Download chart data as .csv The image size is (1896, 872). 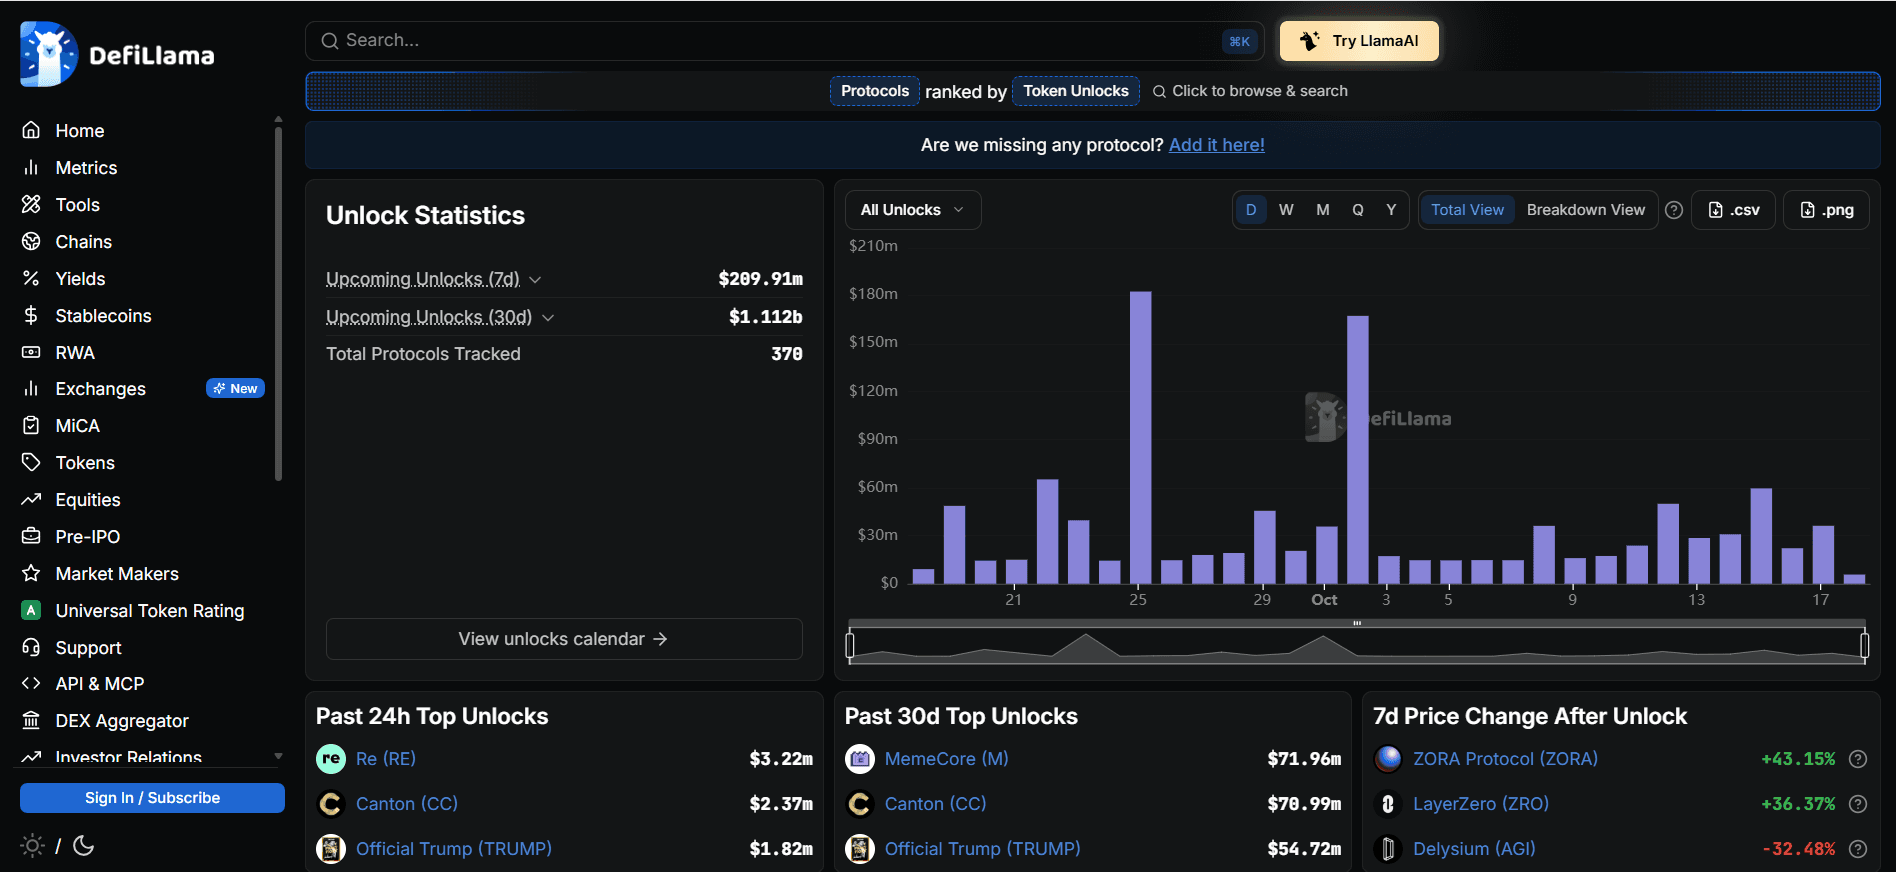(x=1733, y=210)
